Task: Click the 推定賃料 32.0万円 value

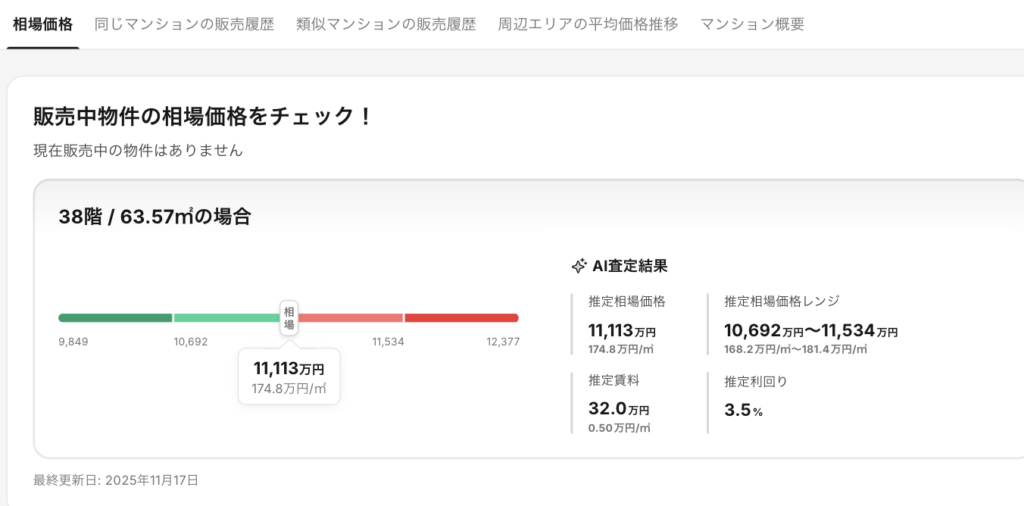Action: 618,409
